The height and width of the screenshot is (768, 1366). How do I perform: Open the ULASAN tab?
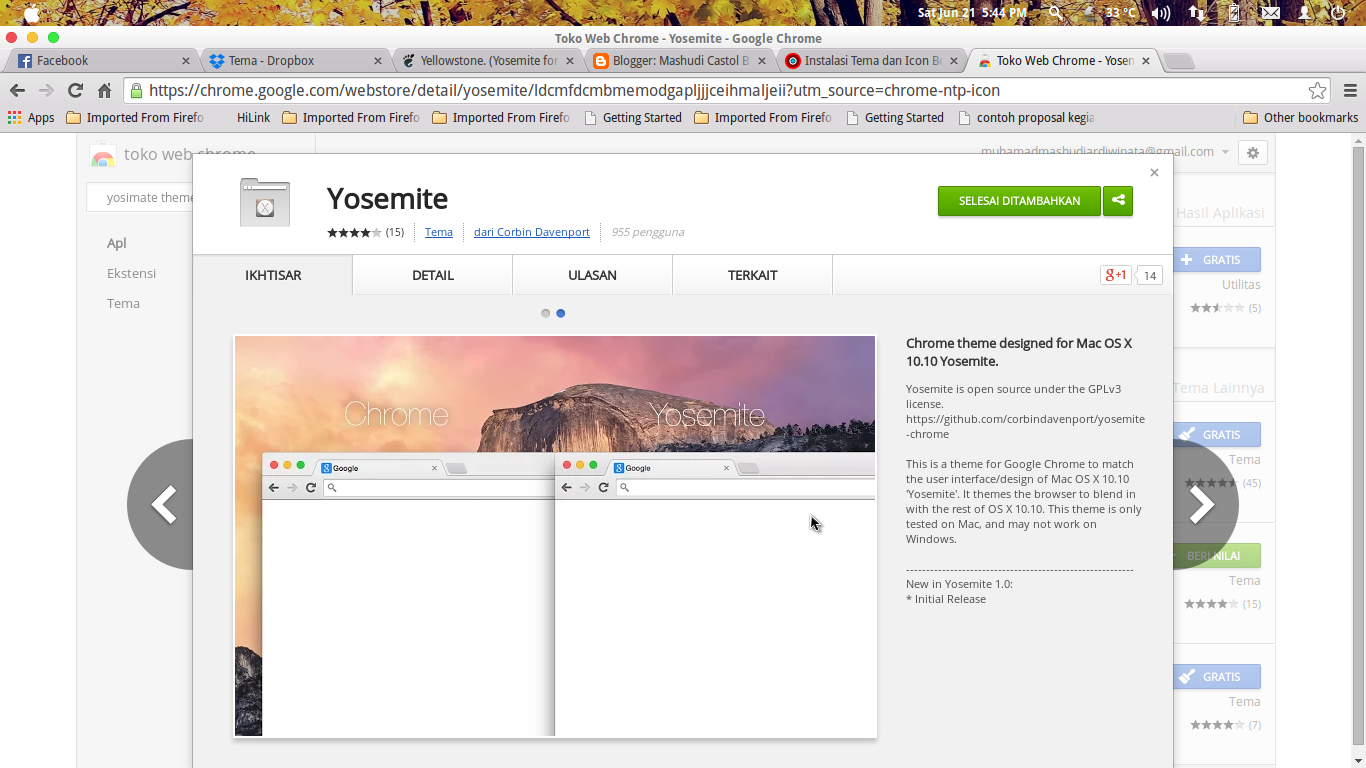click(x=593, y=275)
